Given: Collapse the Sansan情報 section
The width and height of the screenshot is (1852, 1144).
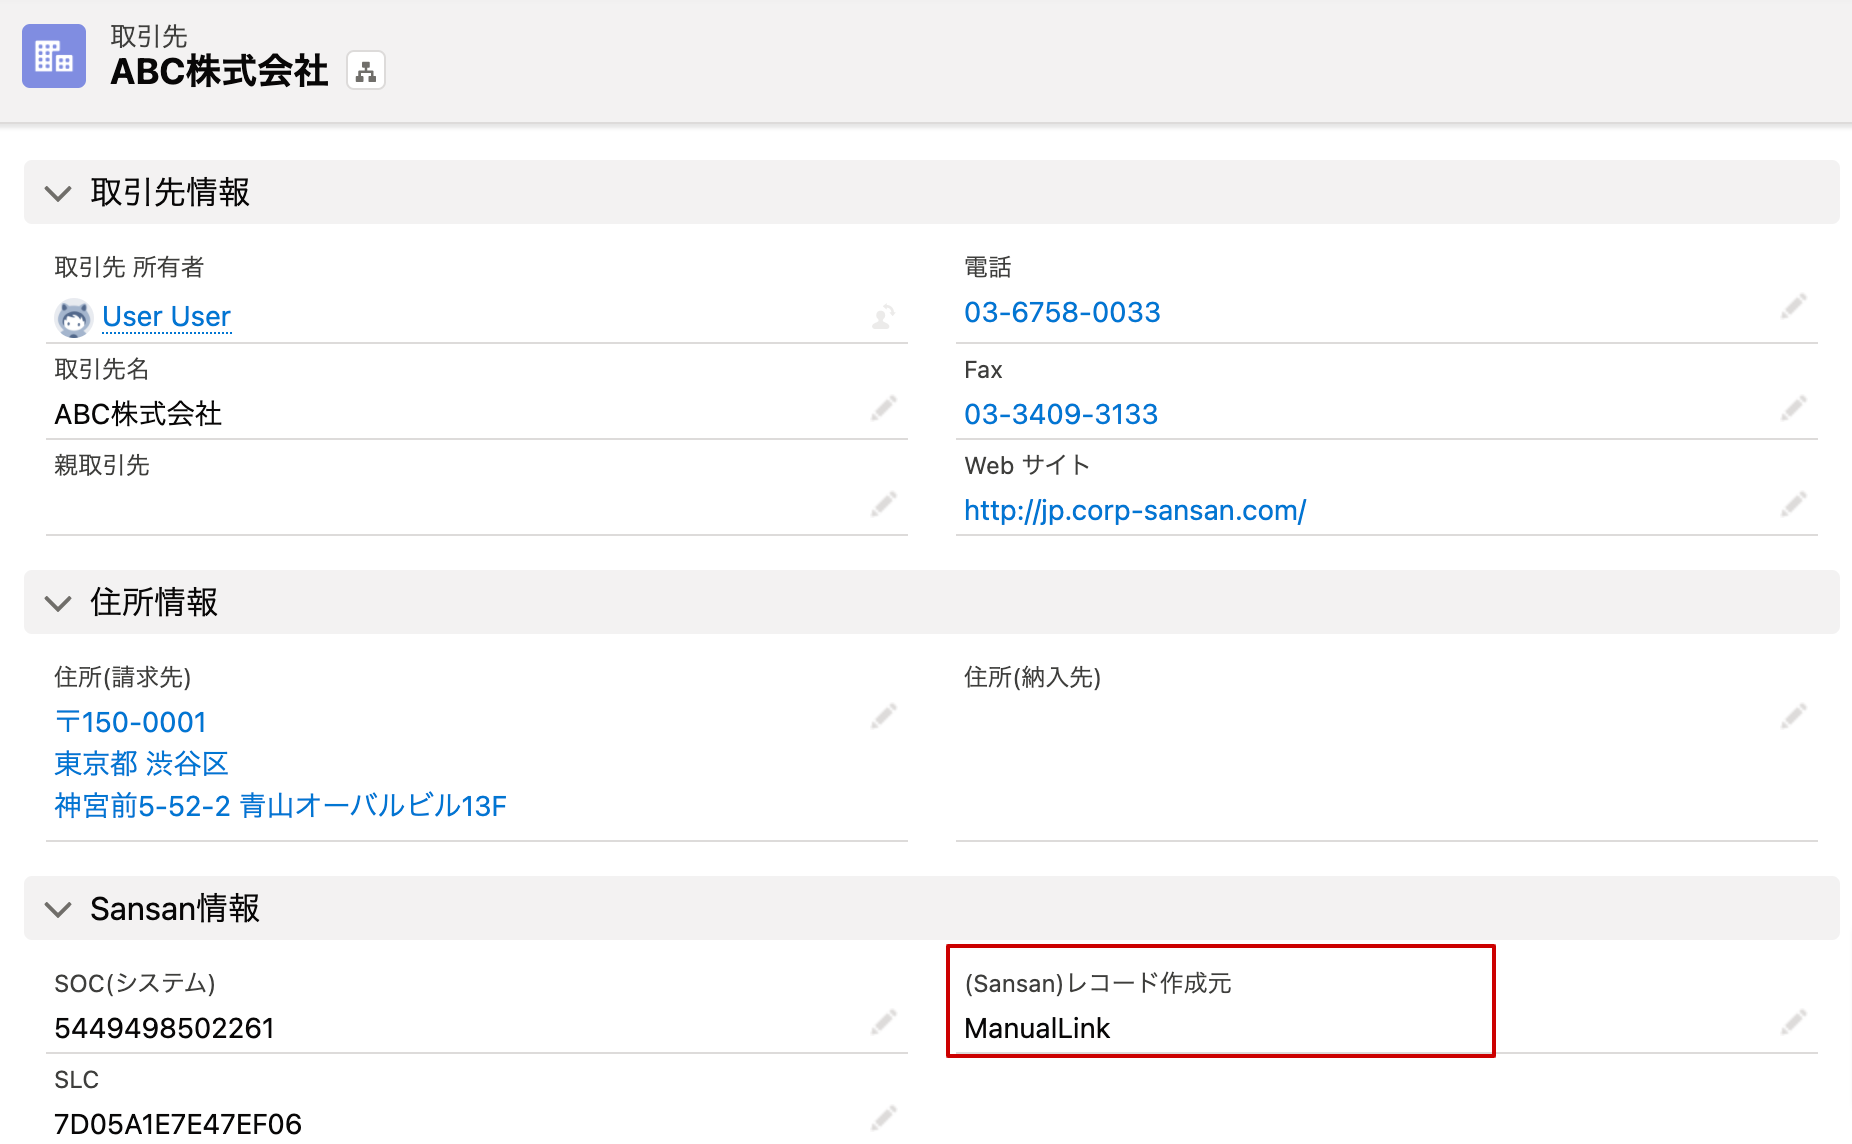Looking at the screenshot, I should click(x=59, y=909).
